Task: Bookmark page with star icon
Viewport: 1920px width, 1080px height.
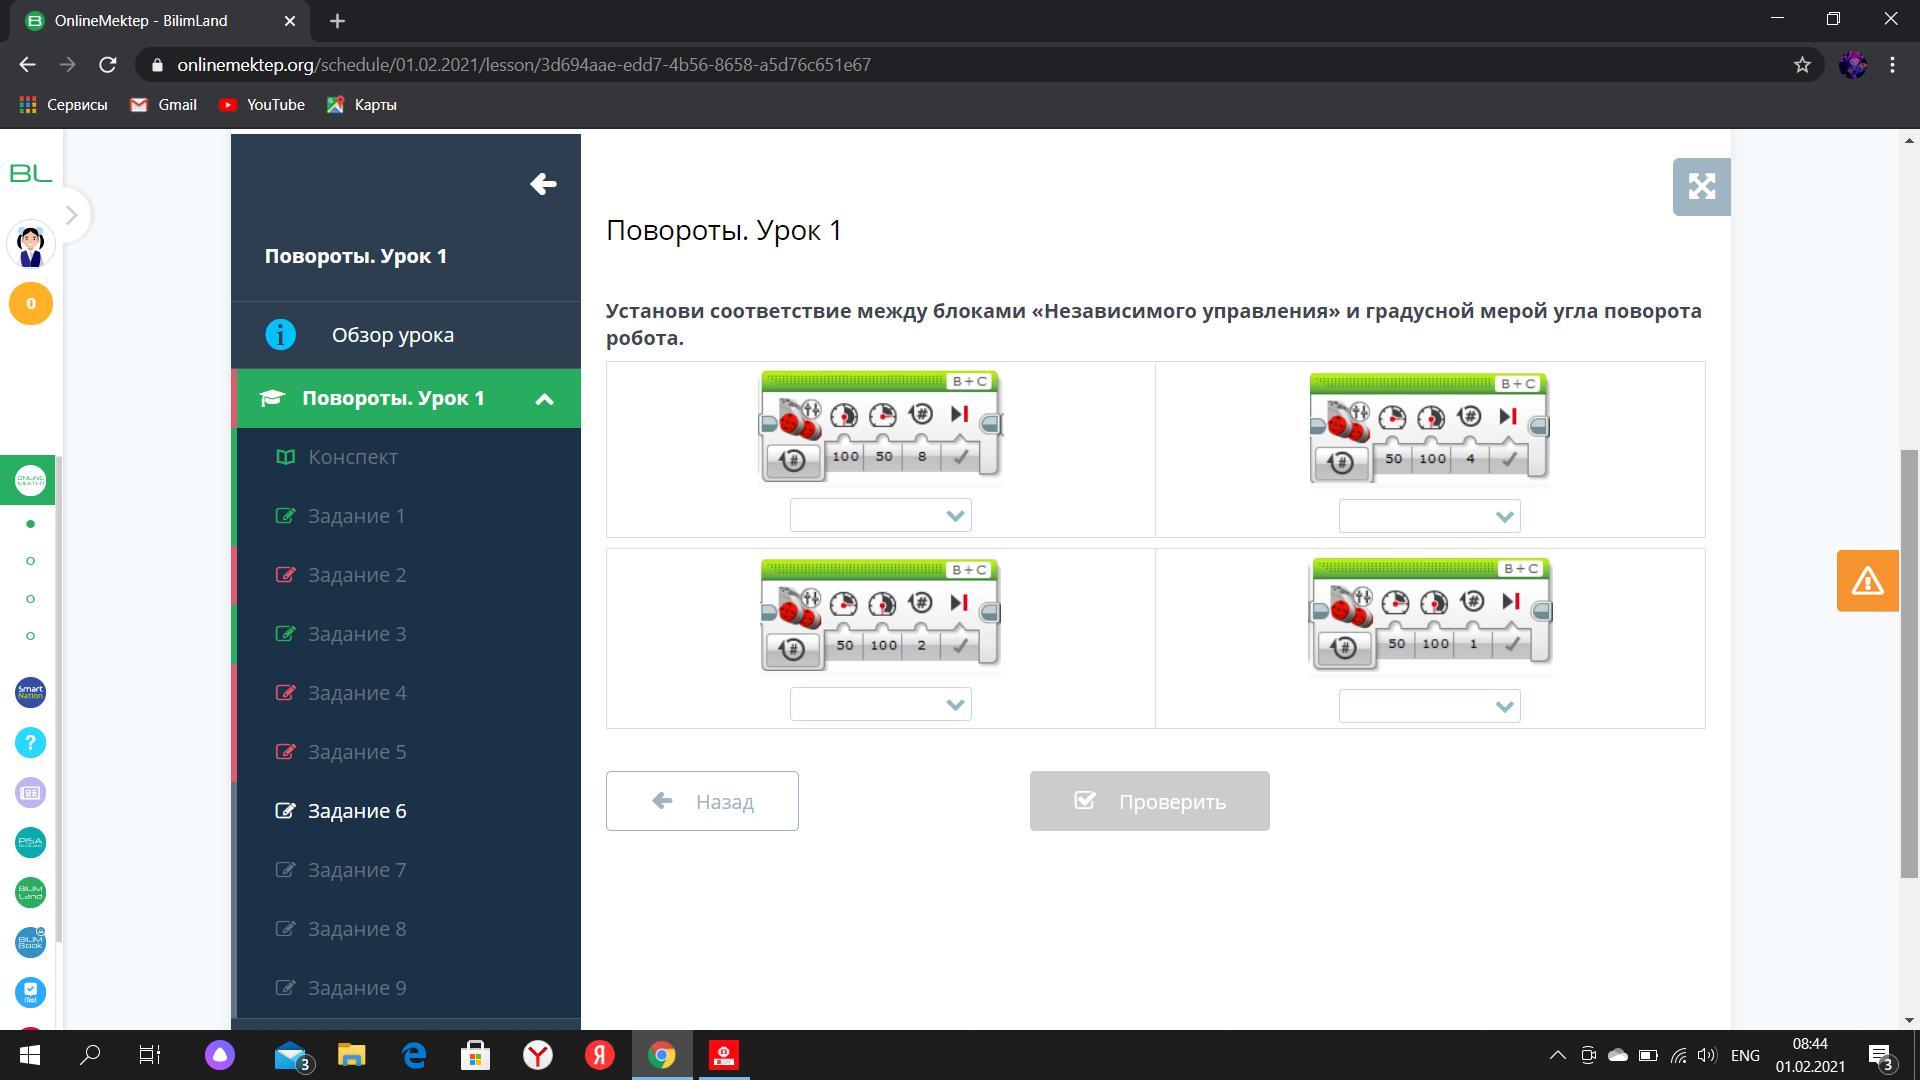Action: [1802, 65]
